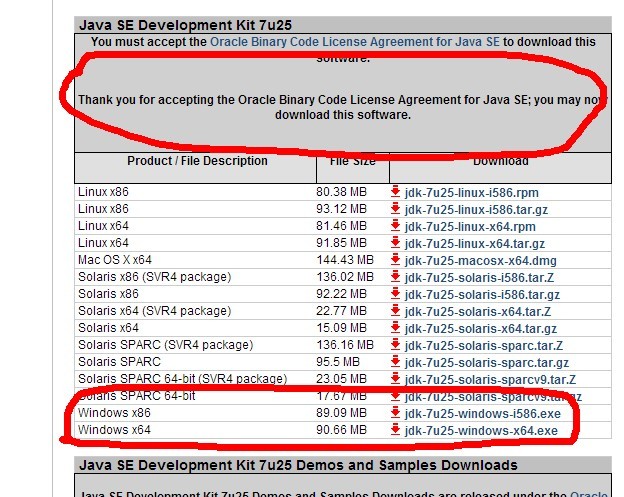The width and height of the screenshot is (624, 497).
Task: Download jdk-7u25-solaris-sparc.tar.gz file link
Action: pos(487,363)
